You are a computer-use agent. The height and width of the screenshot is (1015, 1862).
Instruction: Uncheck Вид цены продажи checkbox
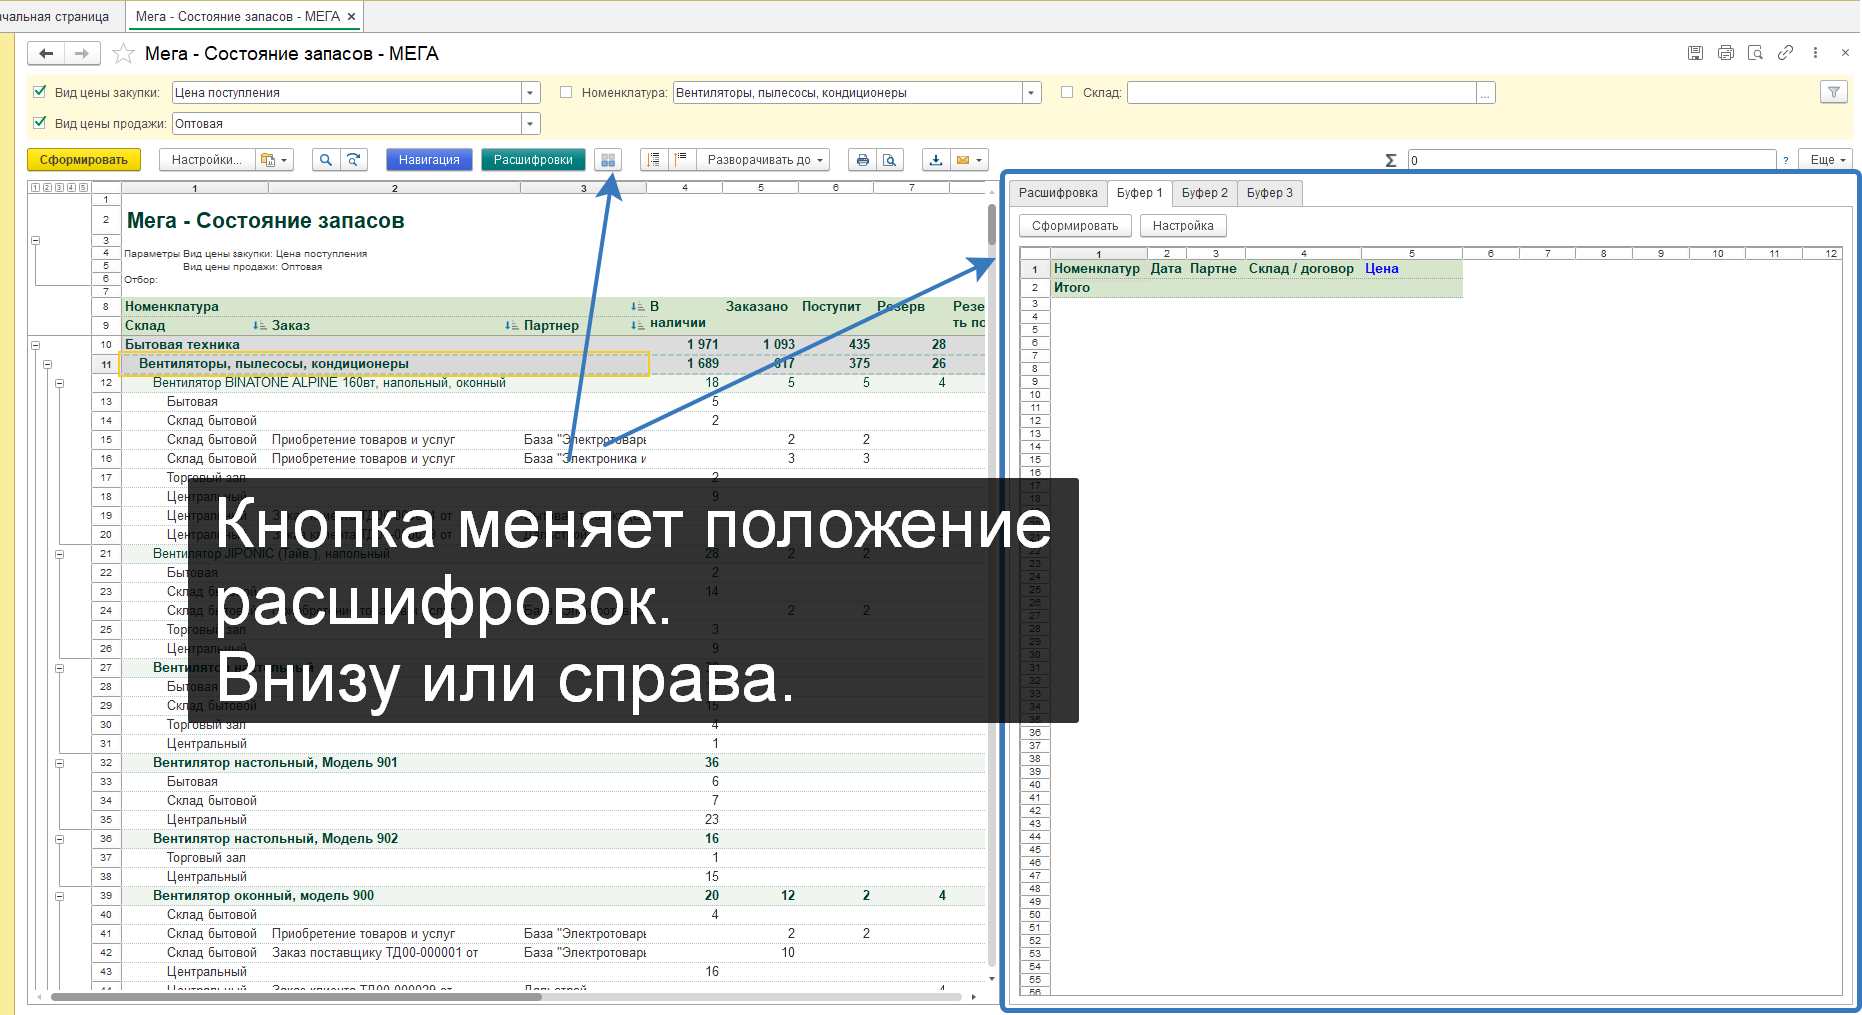[x=40, y=123]
